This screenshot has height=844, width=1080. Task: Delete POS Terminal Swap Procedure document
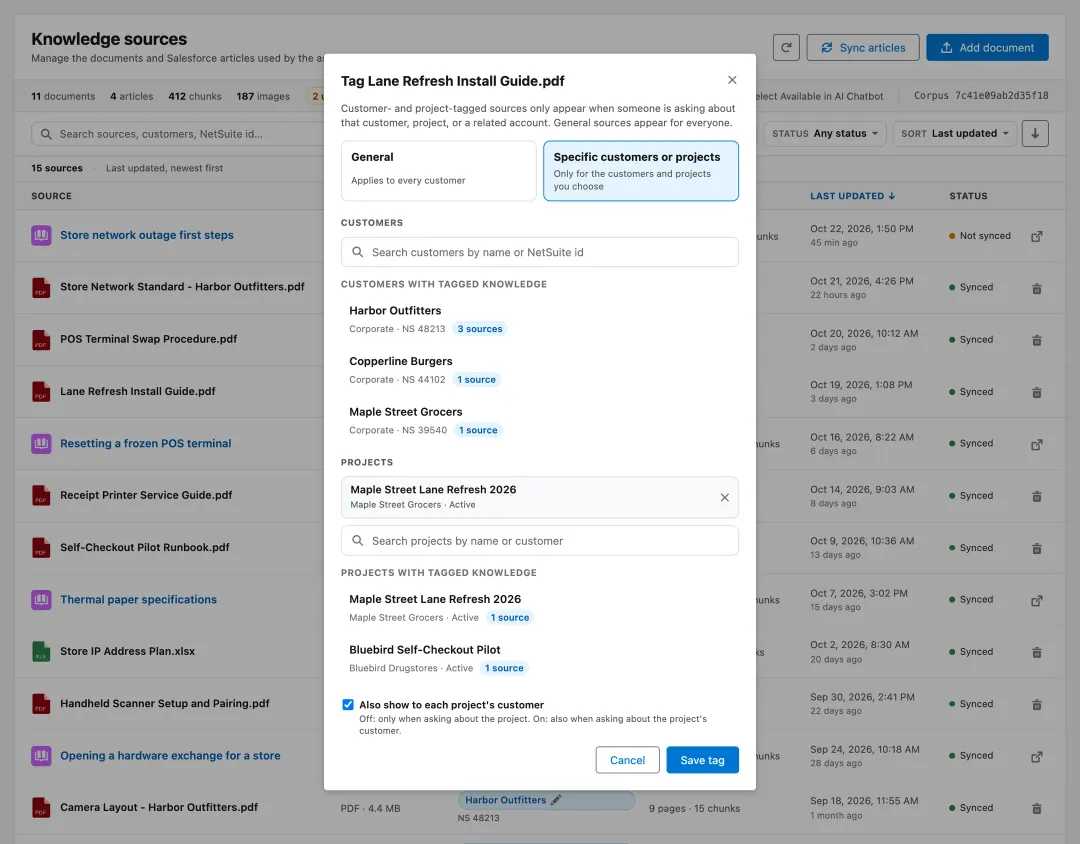(1036, 340)
